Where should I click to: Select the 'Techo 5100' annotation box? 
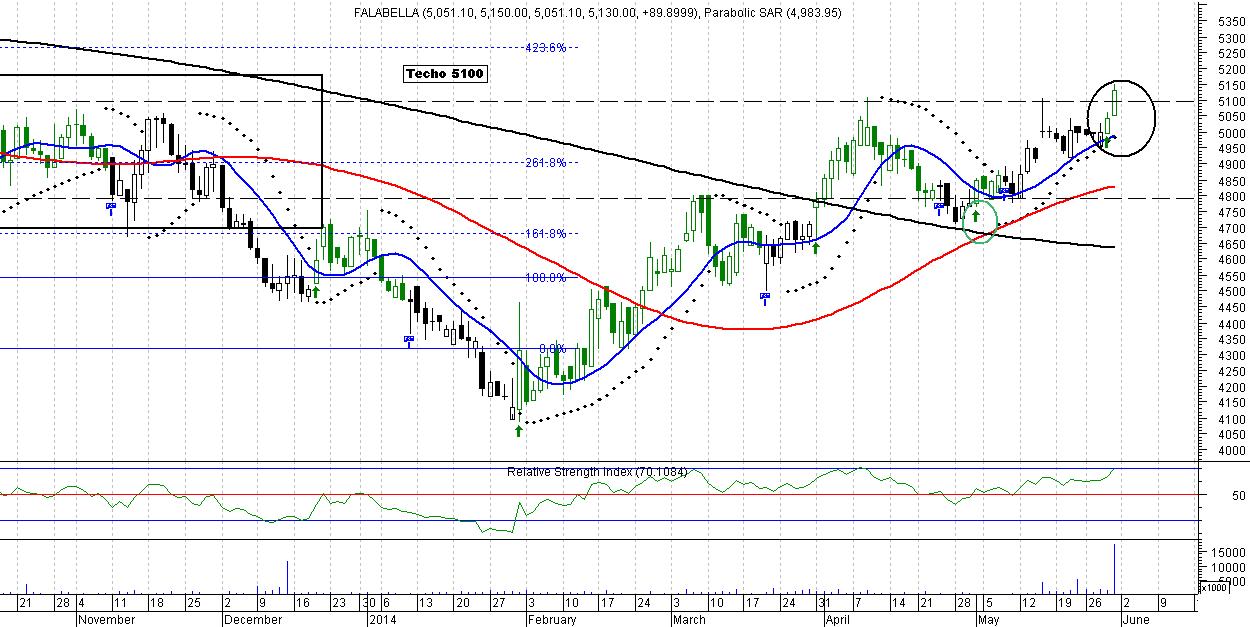445,74
